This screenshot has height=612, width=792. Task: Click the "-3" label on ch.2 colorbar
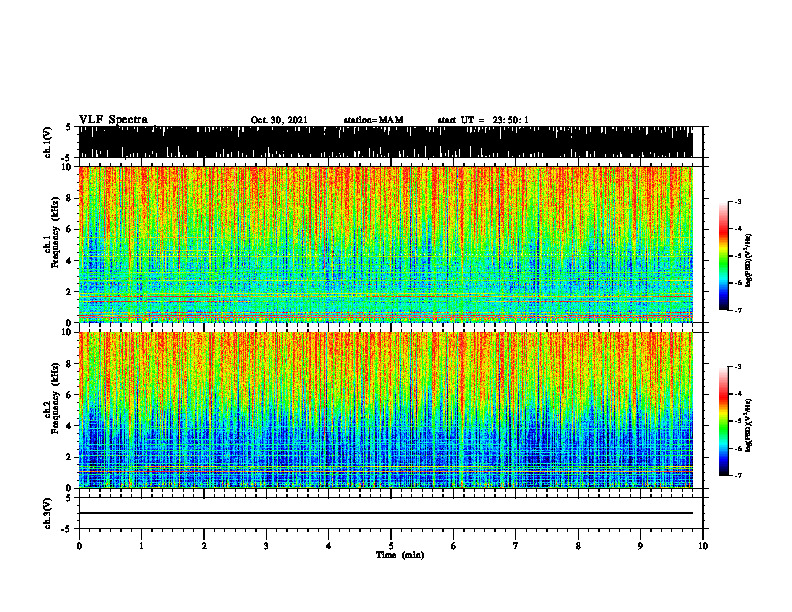pyautogui.click(x=738, y=367)
